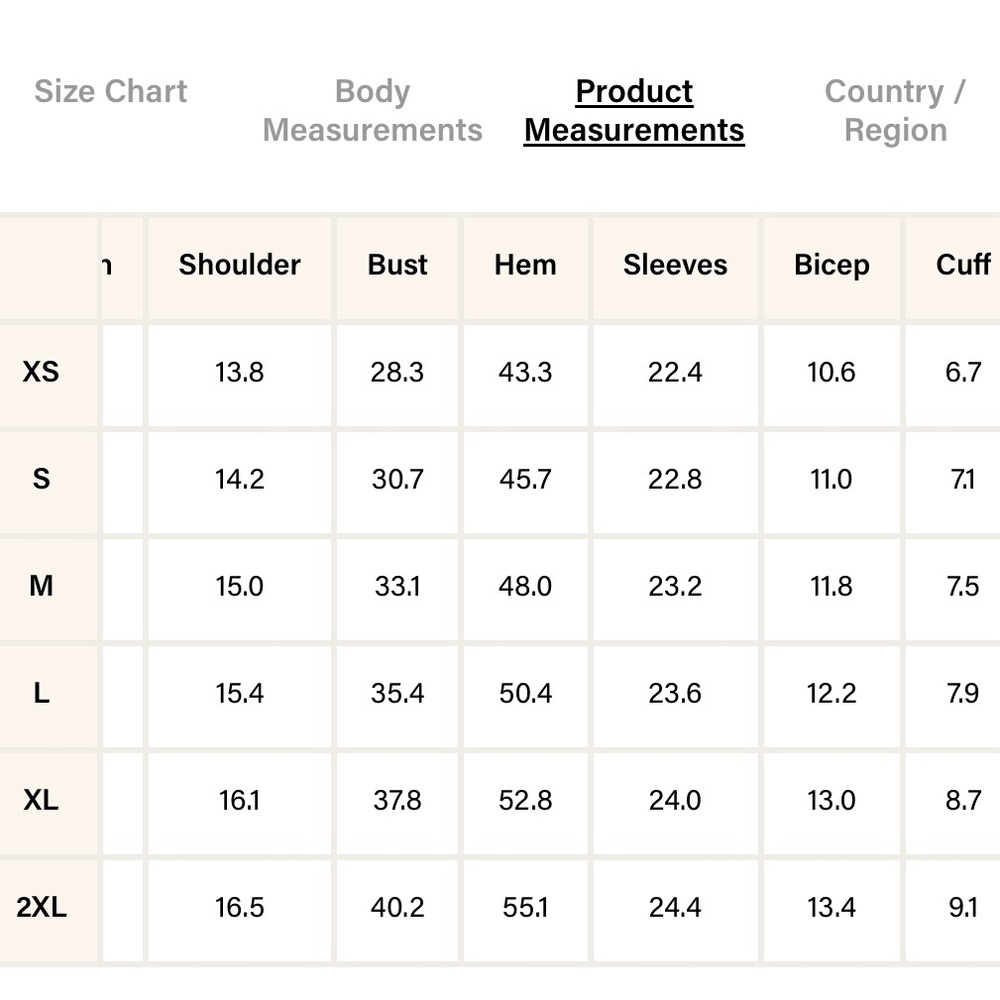Click the Cuff column header
This screenshot has height=1000, width=1000.
click(963, 265)
